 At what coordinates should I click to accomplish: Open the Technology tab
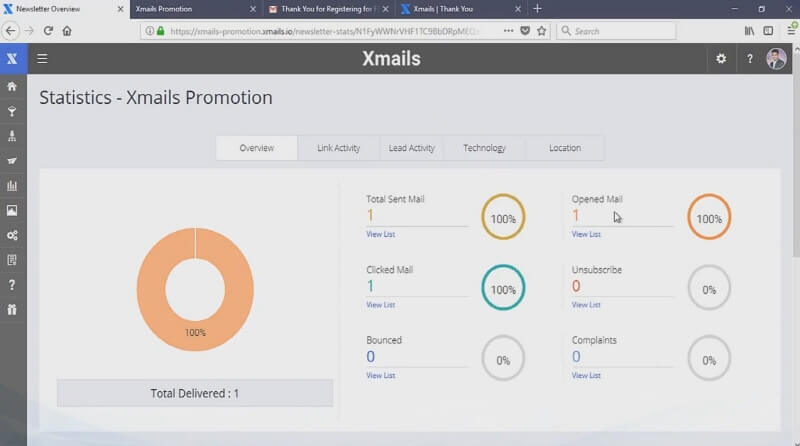pos(484,148)
